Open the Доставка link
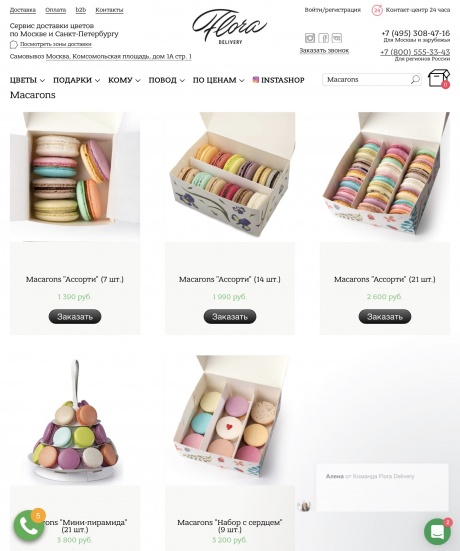The image size is (460, 551). tap(23, 10)
